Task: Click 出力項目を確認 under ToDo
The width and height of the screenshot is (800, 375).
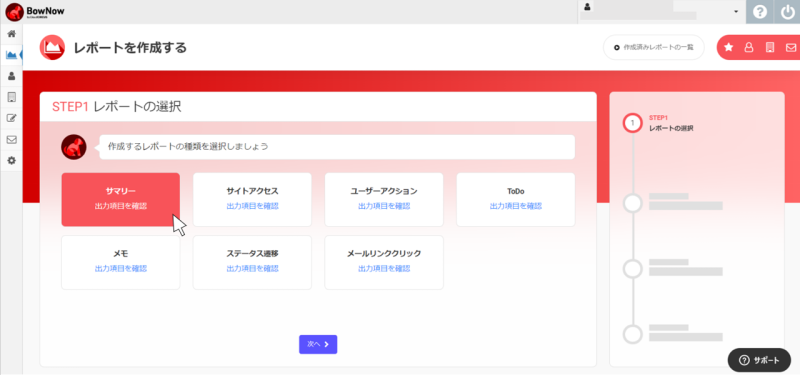Action: [516, 207]
